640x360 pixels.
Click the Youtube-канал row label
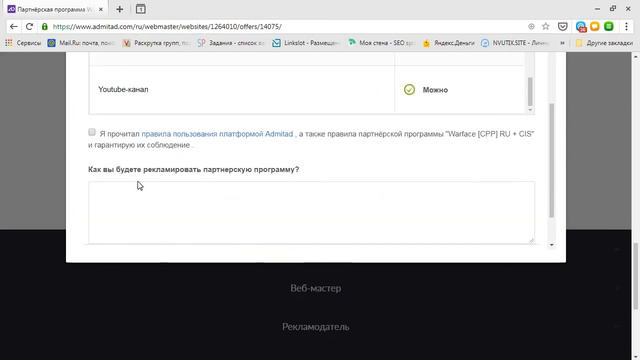point(123,89)
